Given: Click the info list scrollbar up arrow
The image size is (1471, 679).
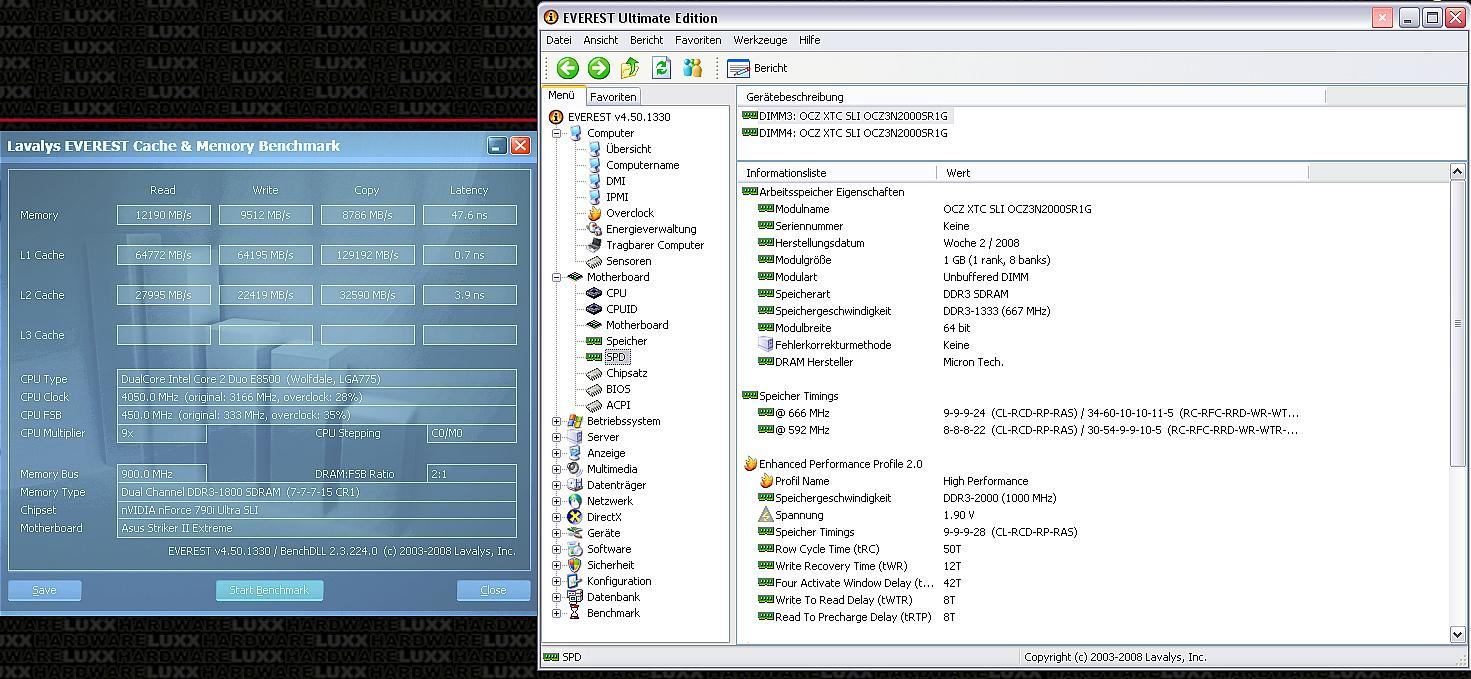Looking at the screenshot, I should (1457, 173).
